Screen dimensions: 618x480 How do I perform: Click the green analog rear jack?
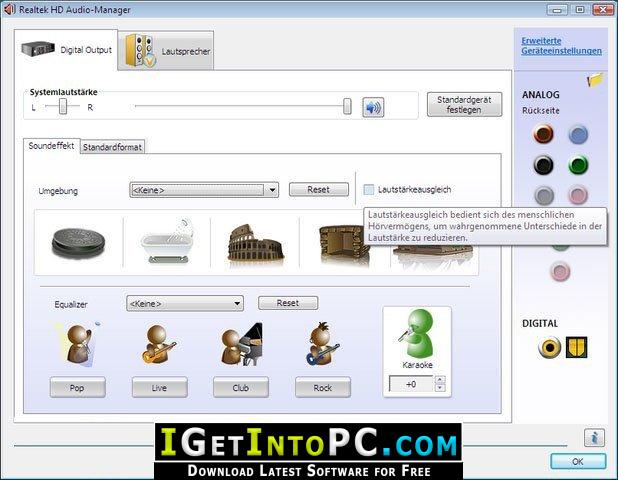(x=578, y=165)
